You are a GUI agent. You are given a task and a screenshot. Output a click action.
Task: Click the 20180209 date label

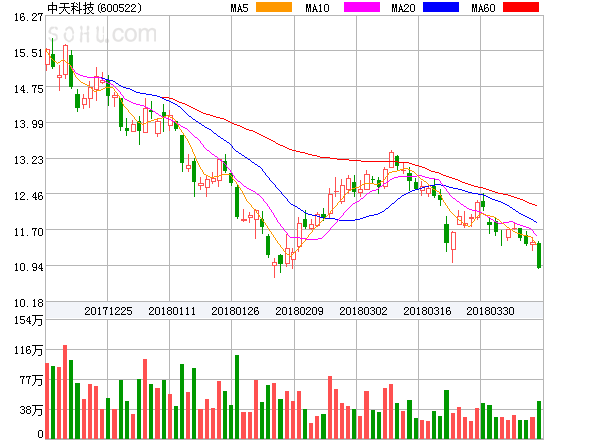(299, 311)
